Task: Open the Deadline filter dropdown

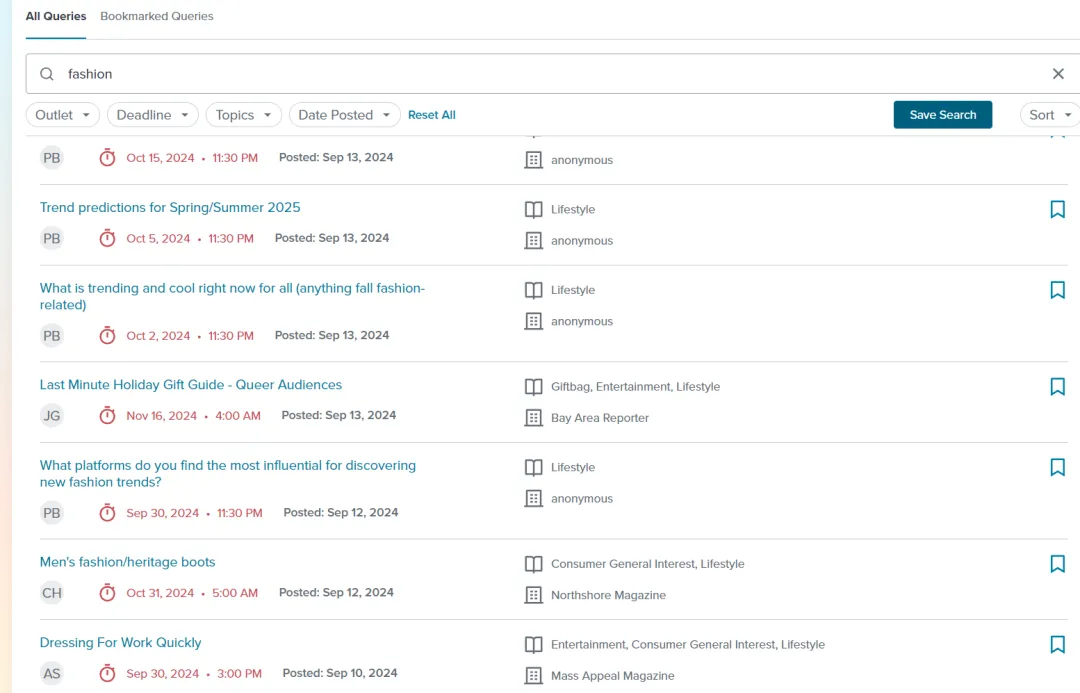Action: coord(152,115)
